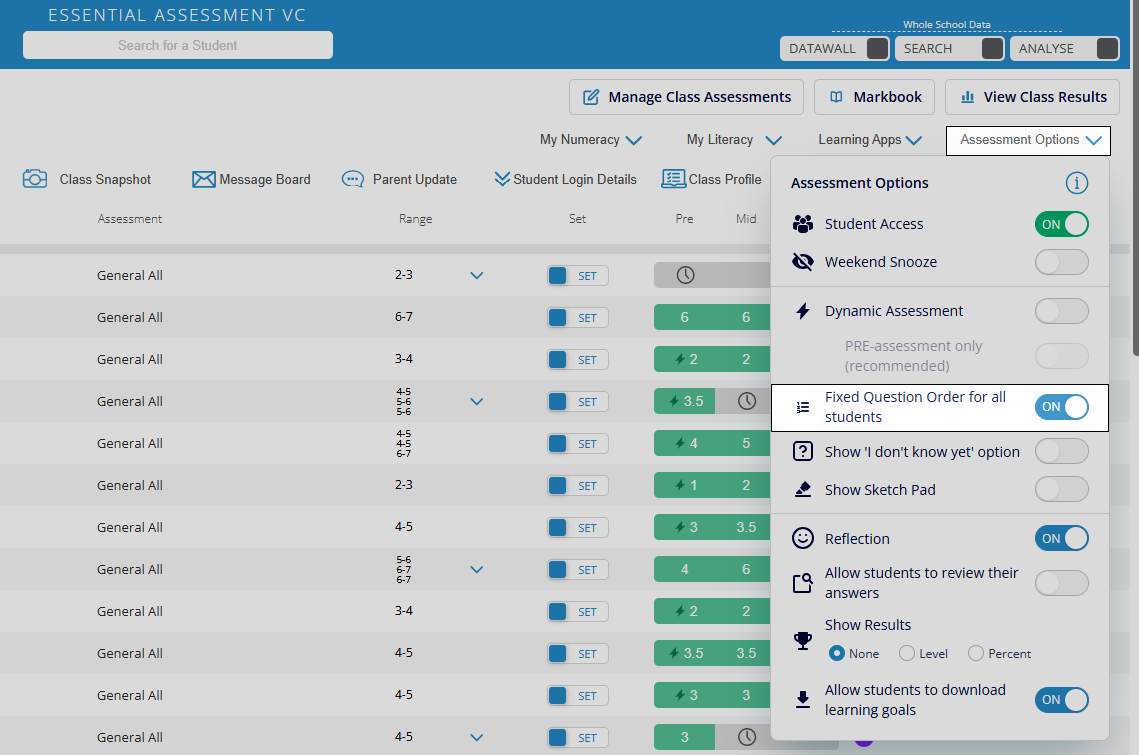The height and width of the screenshot is (755, 1139).
Task: Disable the download learning goals toggle
Action: pyautogui.click(x=1061, y=700)
